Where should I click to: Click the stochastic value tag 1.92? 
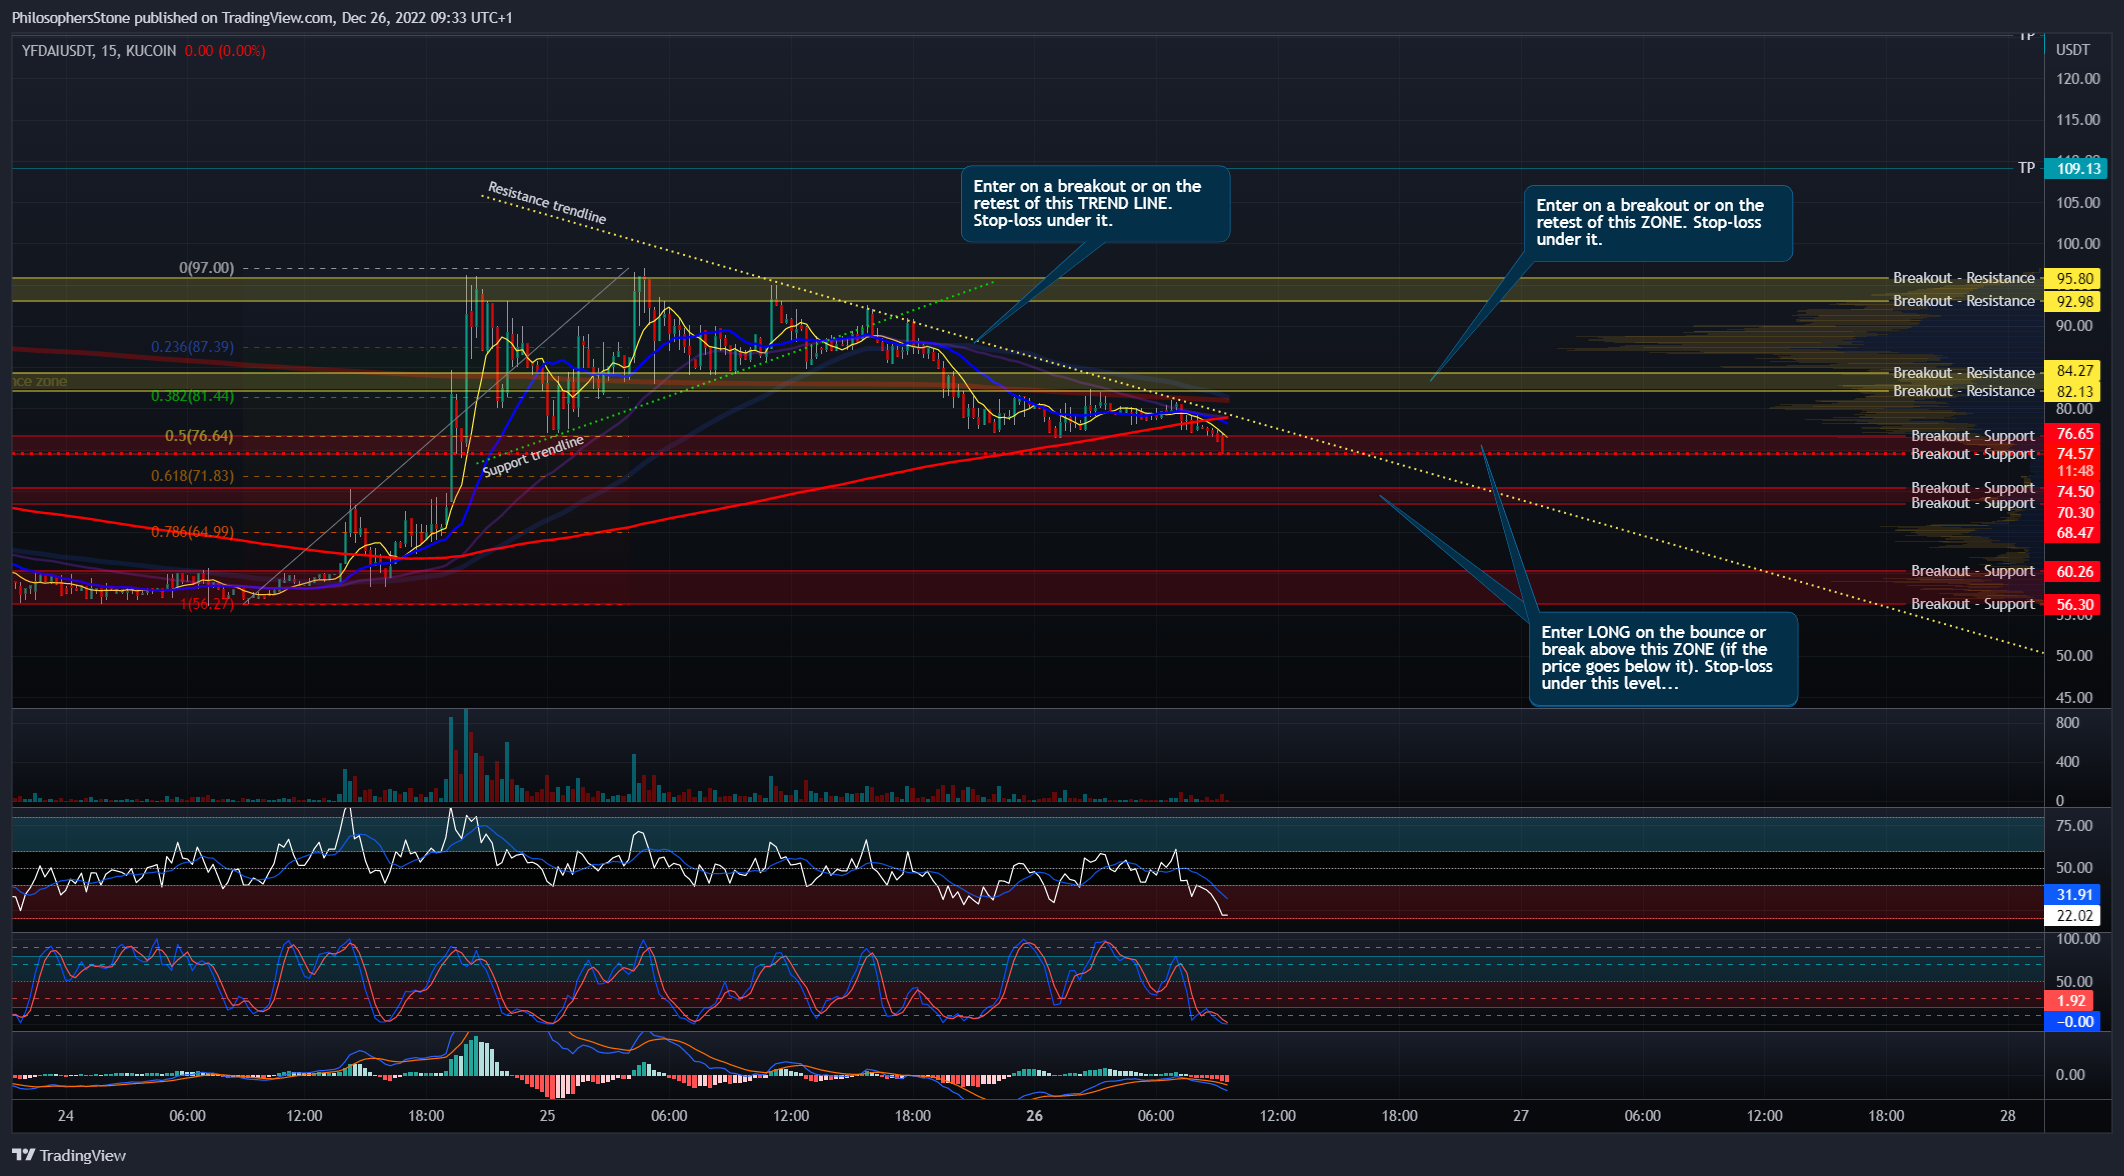(x=2070, y=1001)
